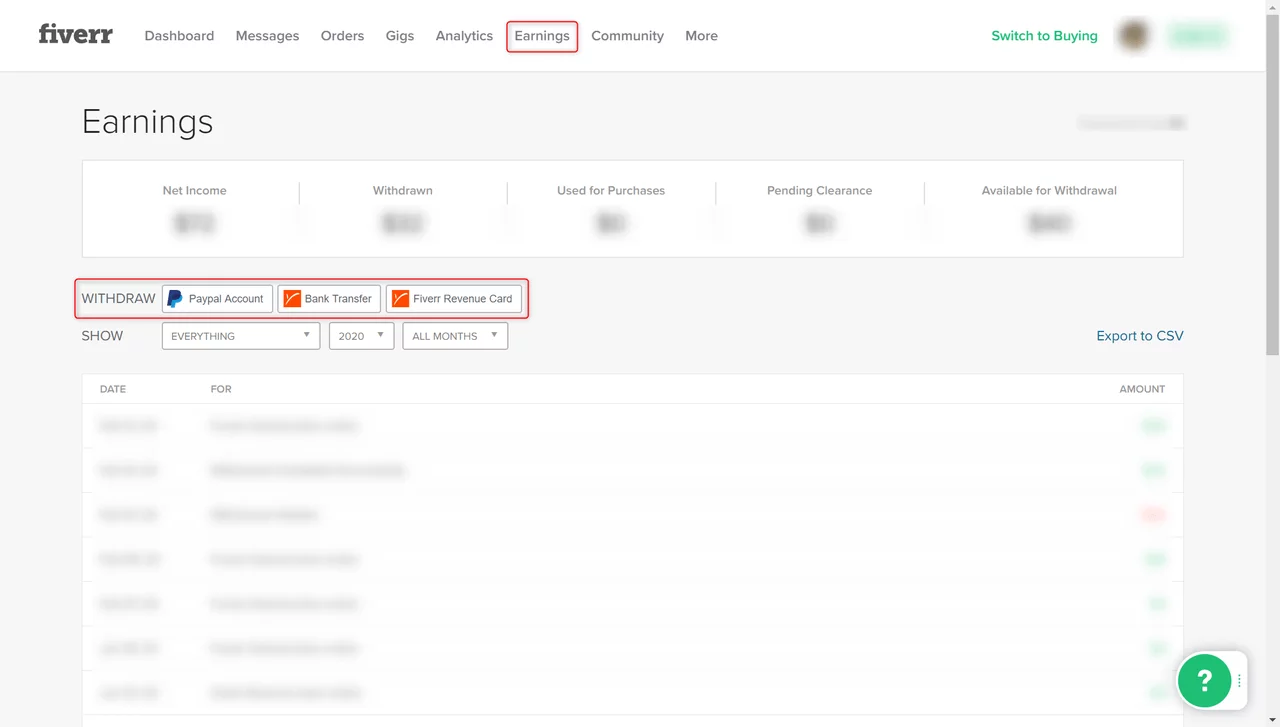Viewport: 1280px width, 727px height.
Task: Open the 2020 year dropdown
Action: (361, 336)
